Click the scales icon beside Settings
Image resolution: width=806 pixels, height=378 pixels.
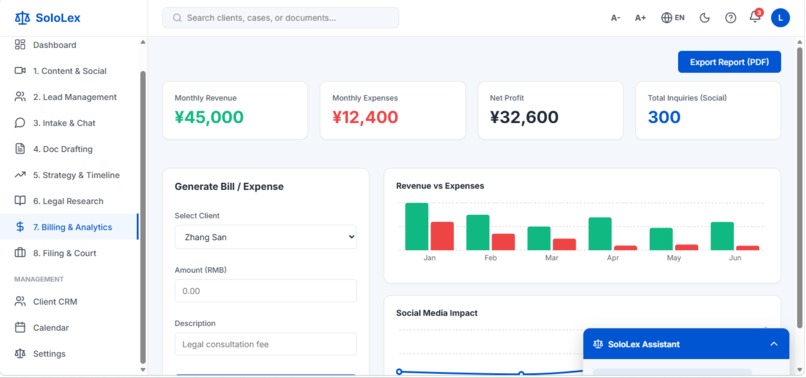point(20,354)
